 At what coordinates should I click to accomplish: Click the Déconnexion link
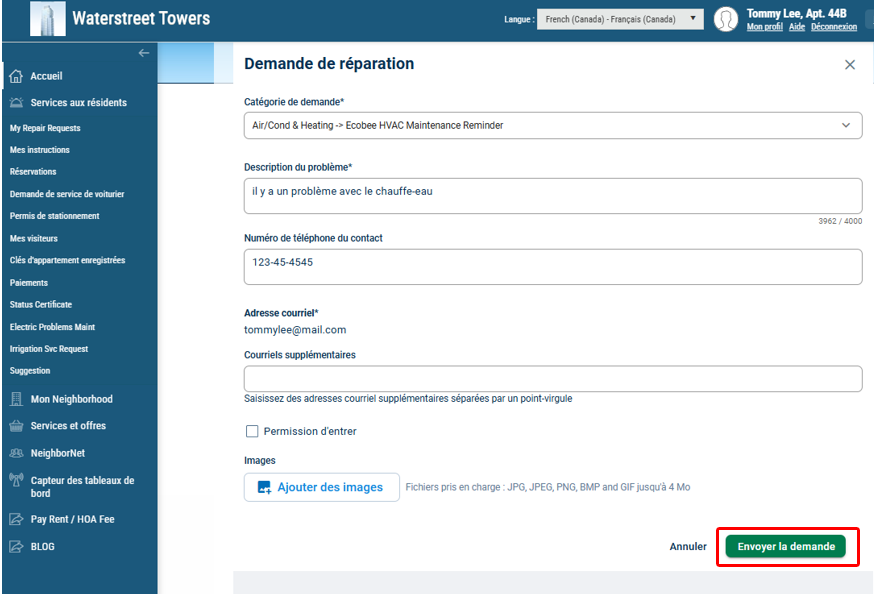click(x=834, y=27)
